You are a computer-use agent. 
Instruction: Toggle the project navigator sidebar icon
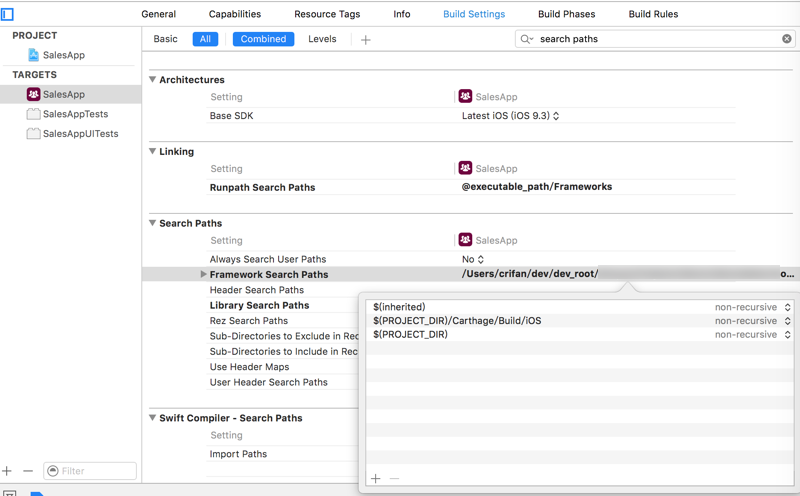point(7,15)
